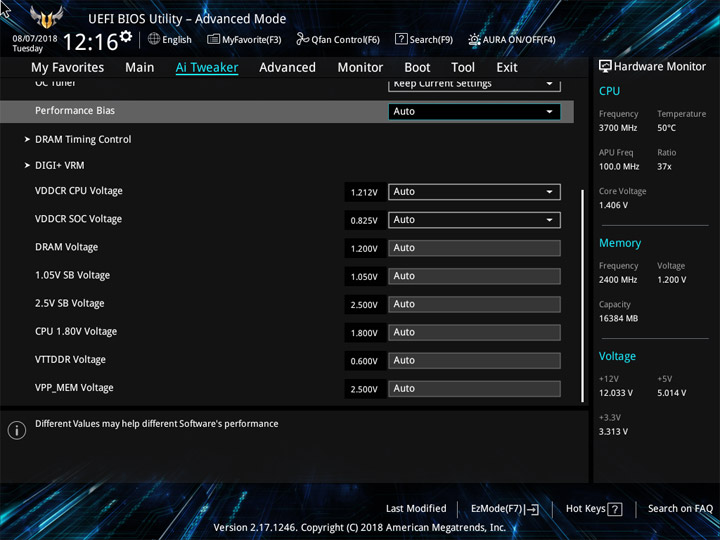This screenshot has width=720, height=540.
Task: Switch to EzMode(F7)
Action: [x=505, y=509]
